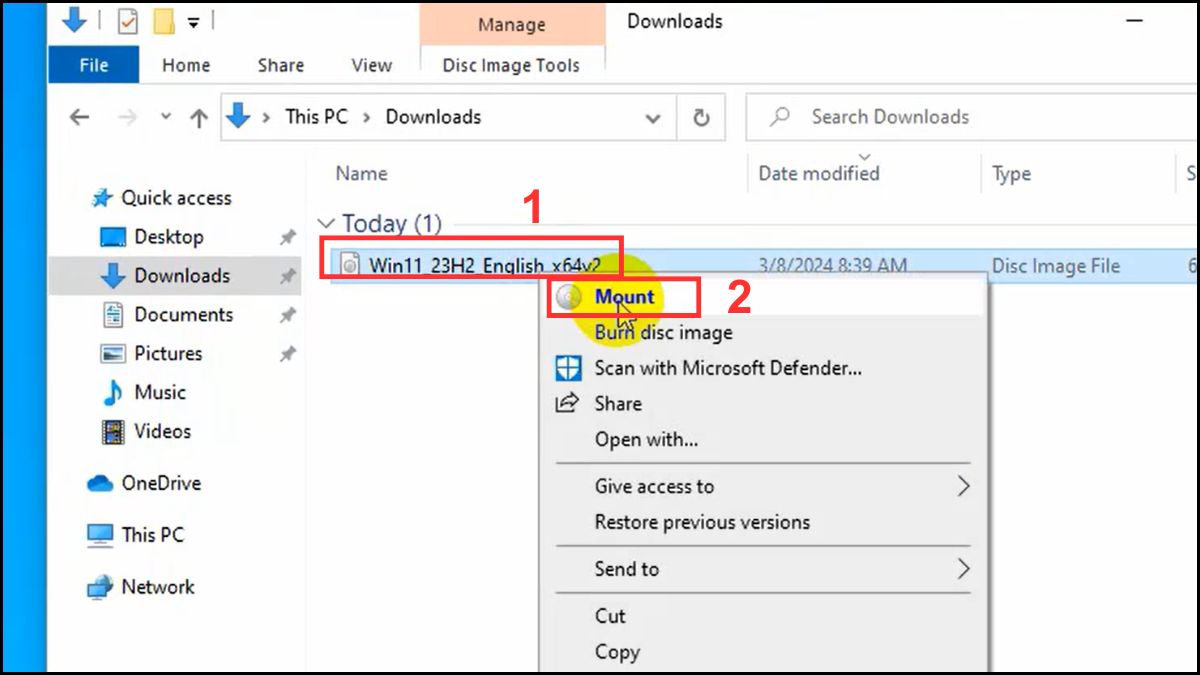Collapse the Today (1) group
This screenshot has width=1200, height=675.
[x=327, y=222]
